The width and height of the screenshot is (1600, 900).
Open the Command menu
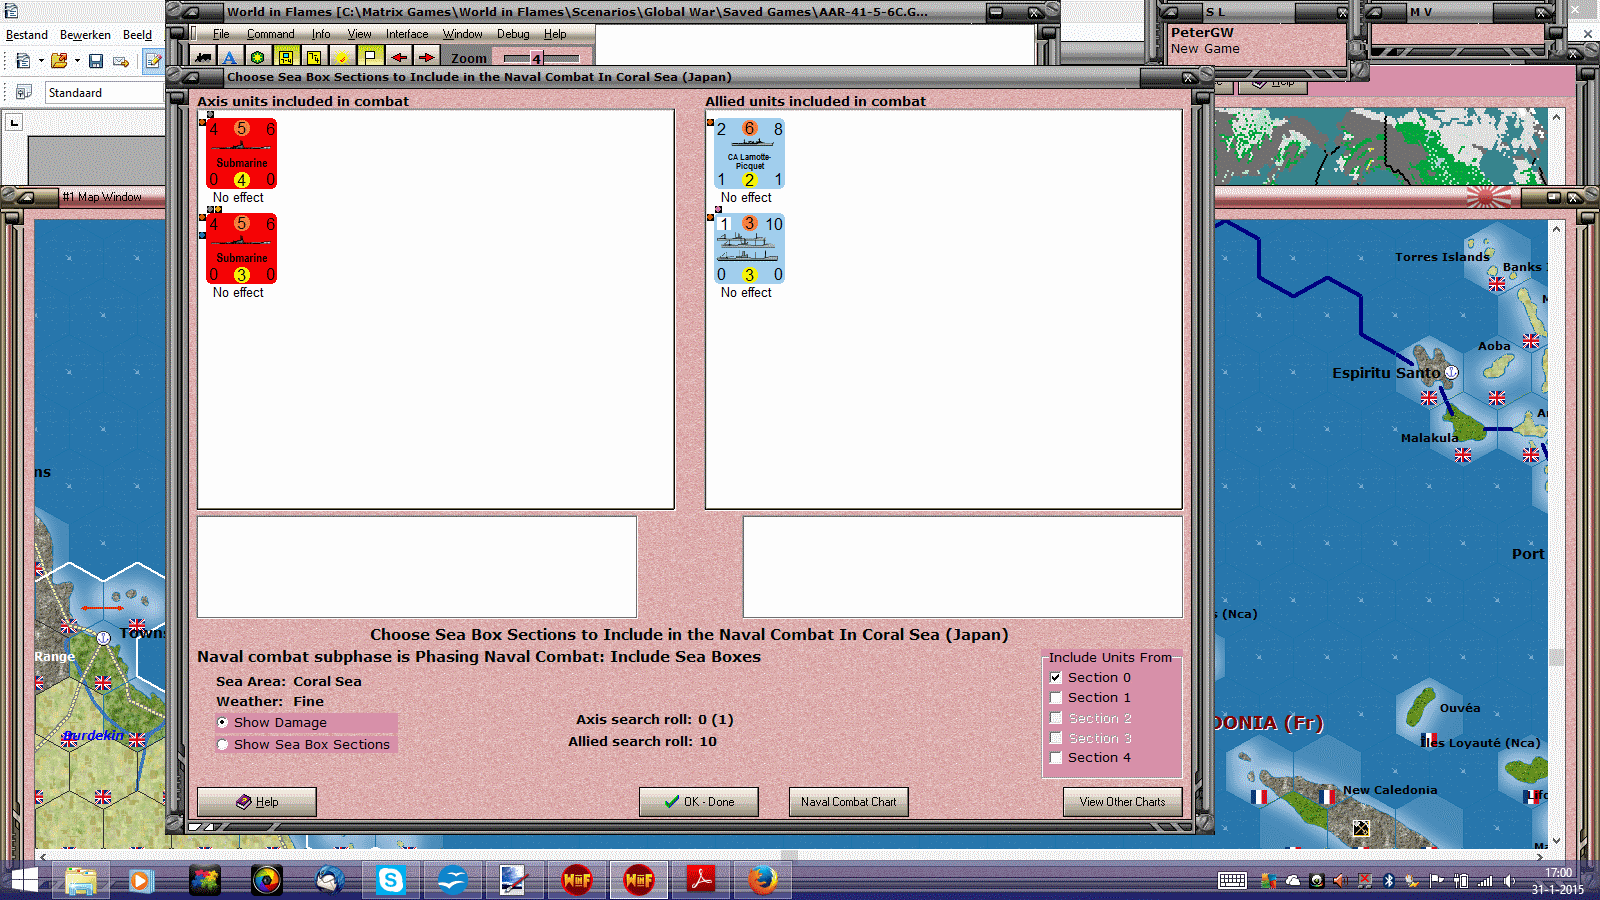point(271,34)
